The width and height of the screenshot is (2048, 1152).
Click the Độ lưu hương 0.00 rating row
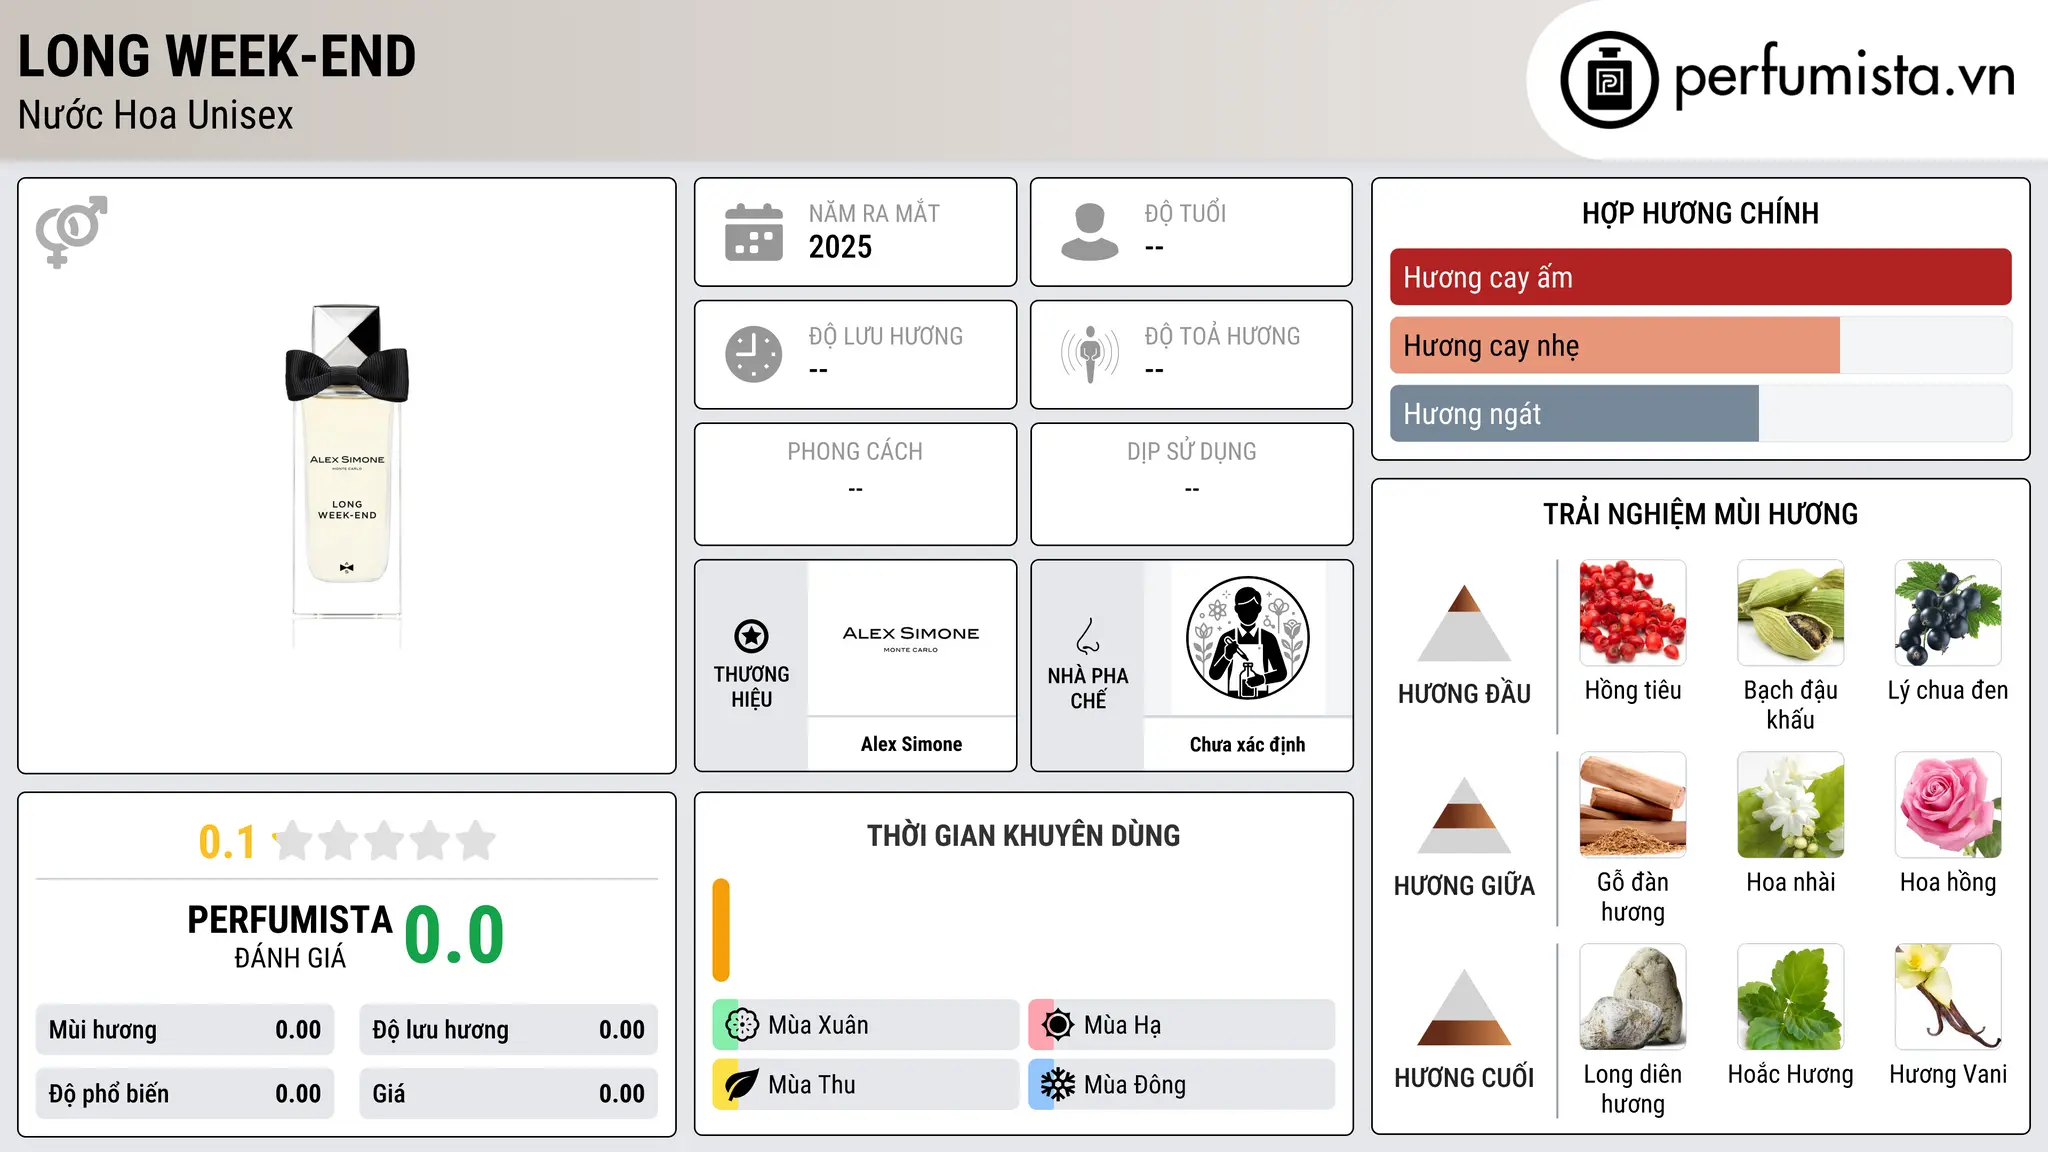(x=509, y=1030)
